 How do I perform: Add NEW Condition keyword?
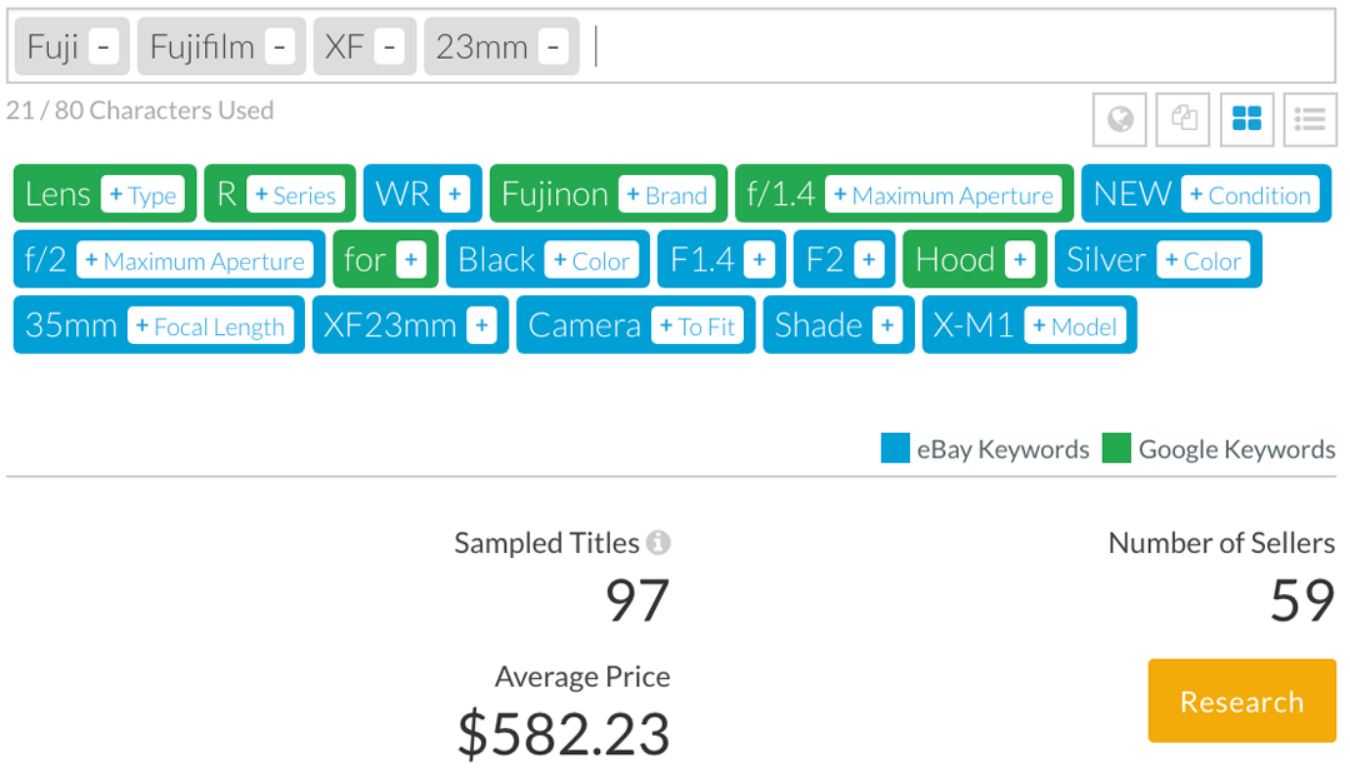point(1249,195)
